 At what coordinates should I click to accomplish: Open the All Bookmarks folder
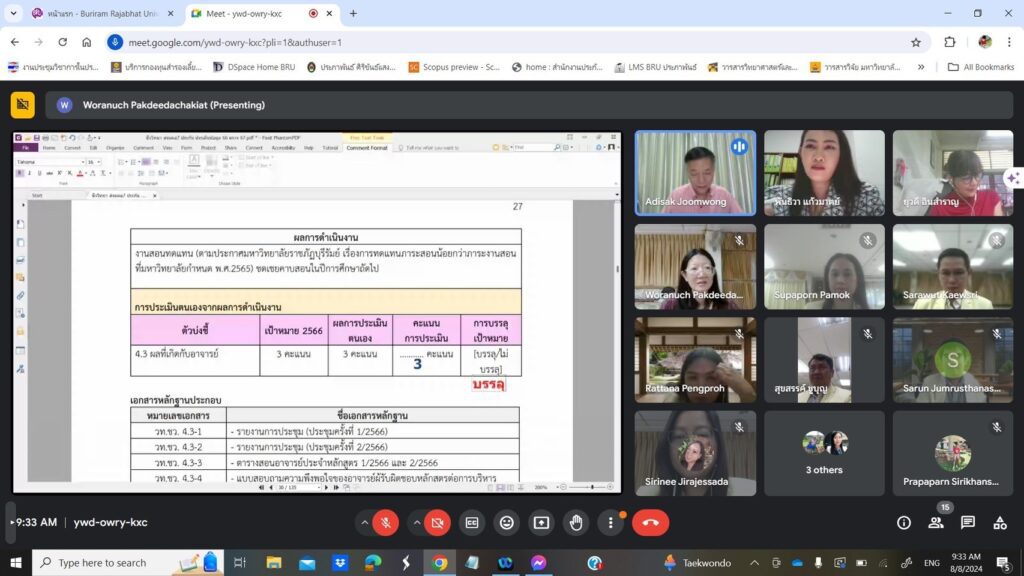pos(981,67)
